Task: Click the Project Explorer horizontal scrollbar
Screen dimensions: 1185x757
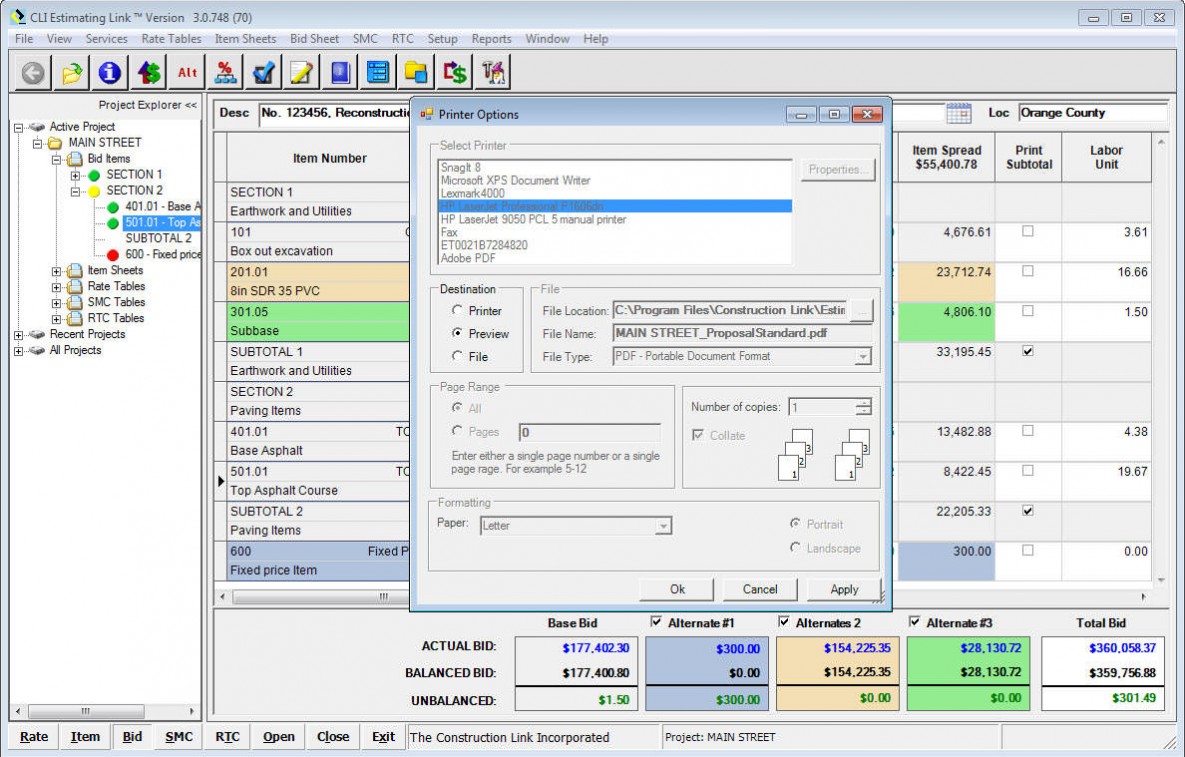Action: tap(105, 711)
